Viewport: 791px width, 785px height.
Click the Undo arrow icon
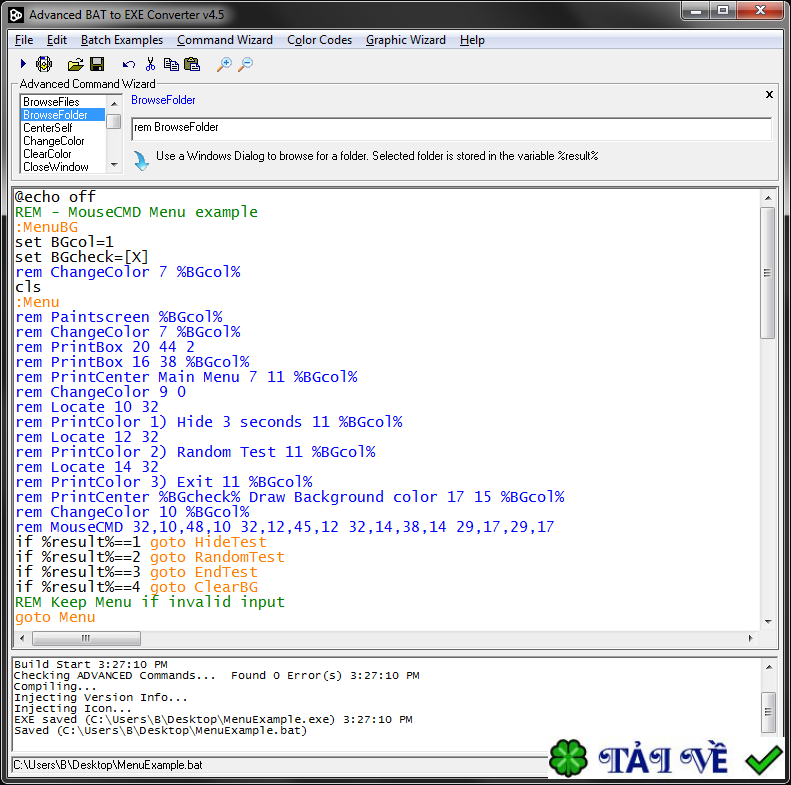pos(129,64)
